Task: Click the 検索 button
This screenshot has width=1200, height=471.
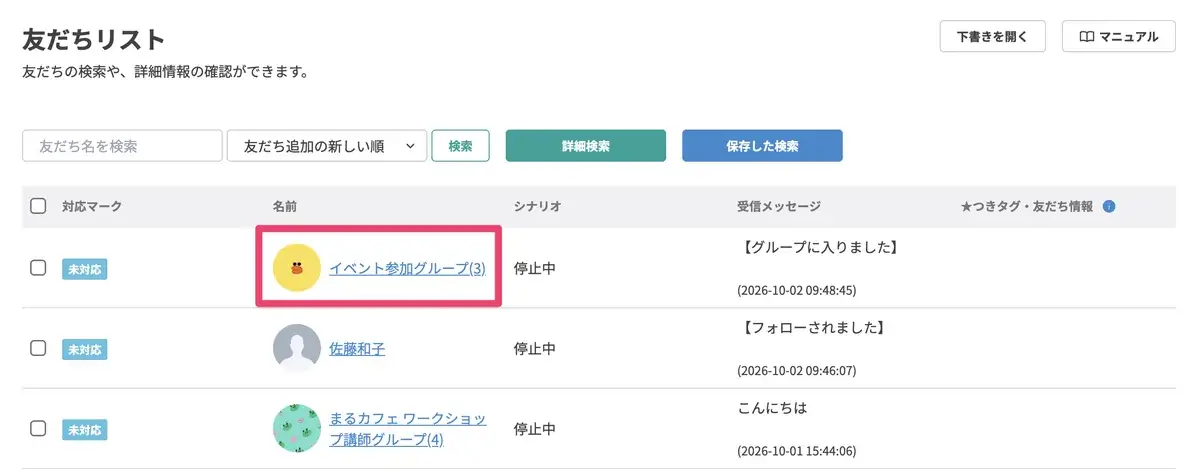Action: point(460,146)
